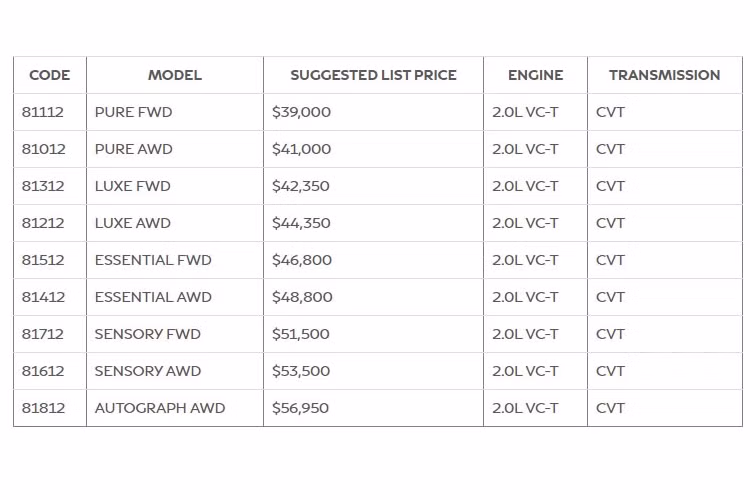
Task: Click the CODE column header
Action: pyautogui.click(x=50, y=75)
